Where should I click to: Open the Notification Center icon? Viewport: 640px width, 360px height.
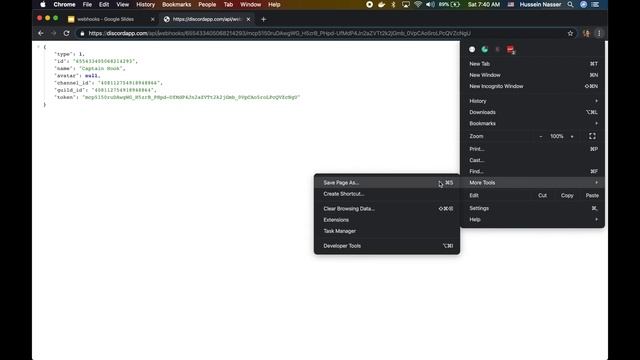click(x=596, y=4)
